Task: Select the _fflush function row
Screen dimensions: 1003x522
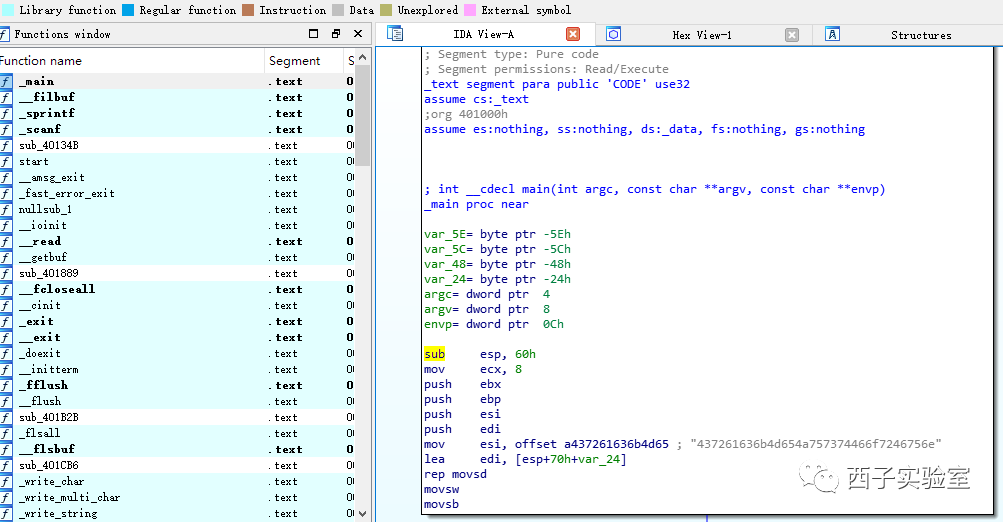Action: (178, 385)
